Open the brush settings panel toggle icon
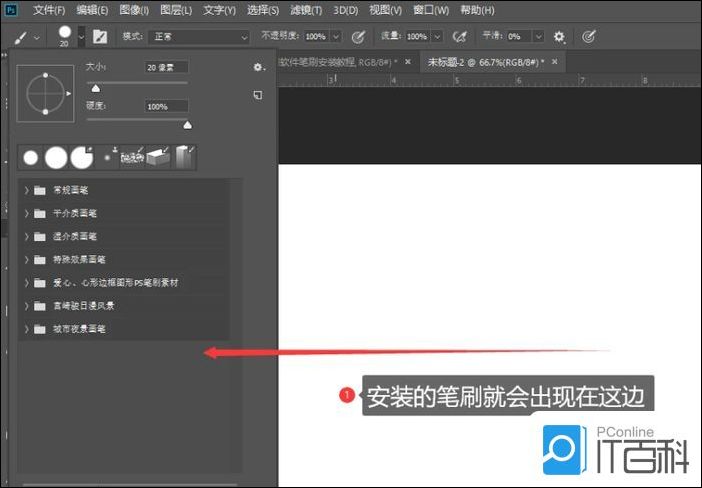The image size is (702, 488). (100, 36)
